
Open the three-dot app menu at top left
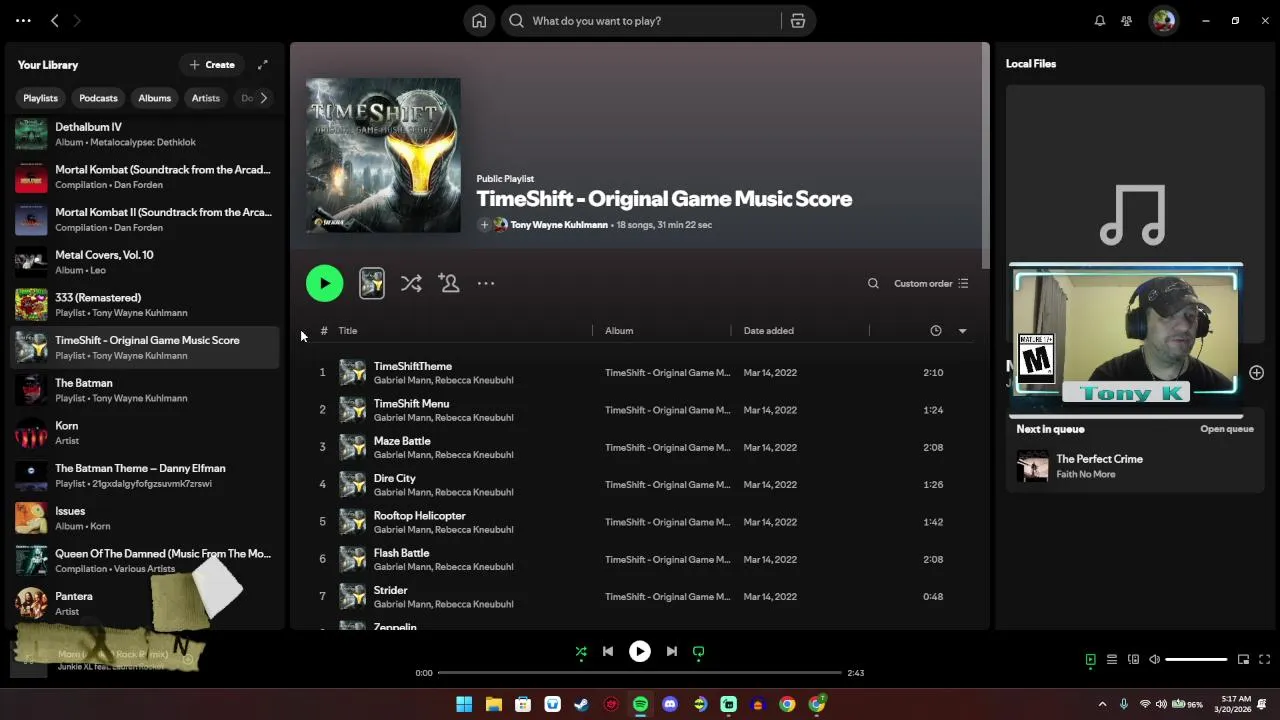coord(23,21)
